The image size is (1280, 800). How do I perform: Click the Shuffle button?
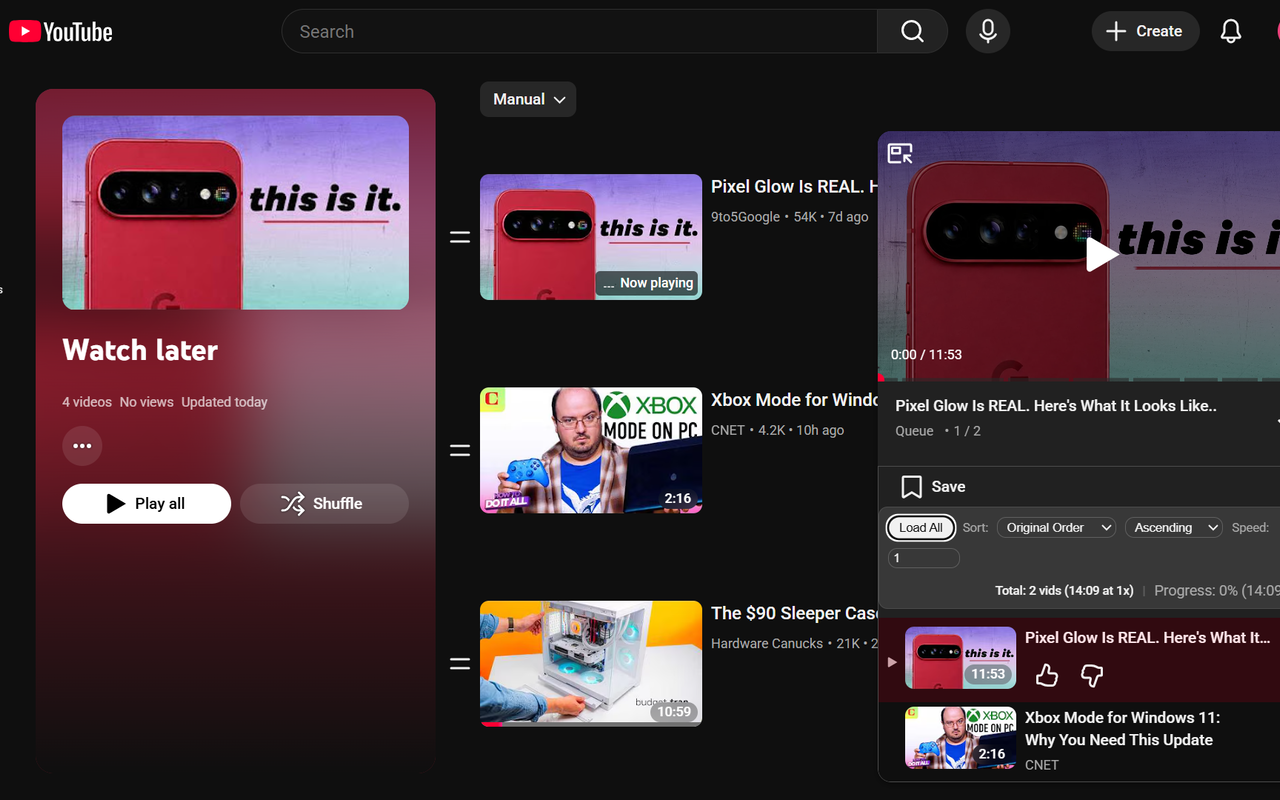[324, 503]
